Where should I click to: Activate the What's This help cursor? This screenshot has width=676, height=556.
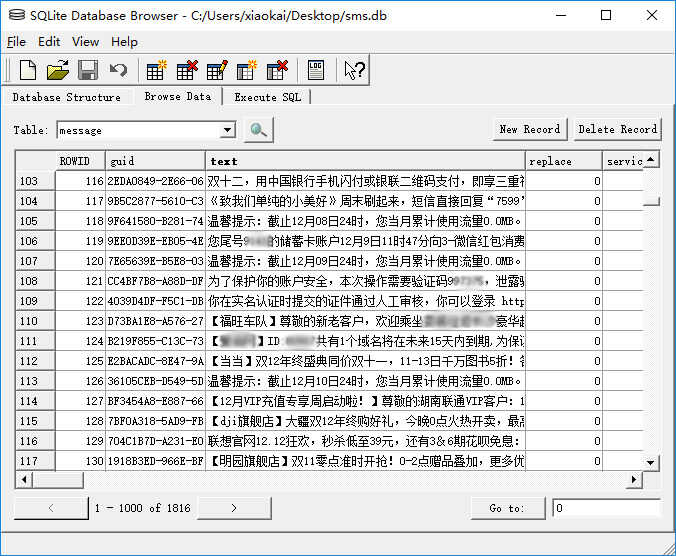tap(354, 70)
